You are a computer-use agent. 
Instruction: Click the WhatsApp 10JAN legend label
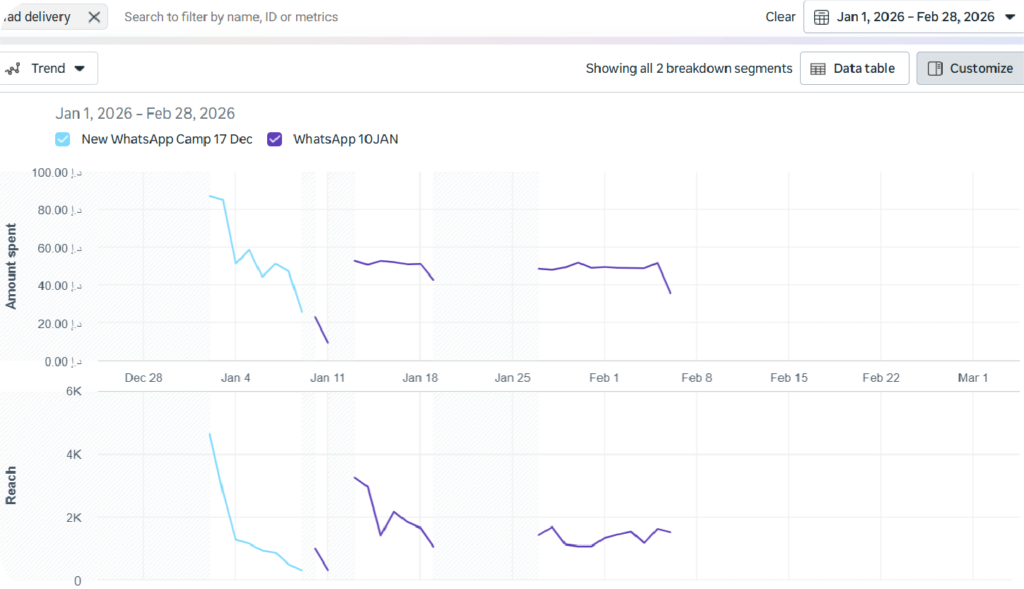point(345,140)
